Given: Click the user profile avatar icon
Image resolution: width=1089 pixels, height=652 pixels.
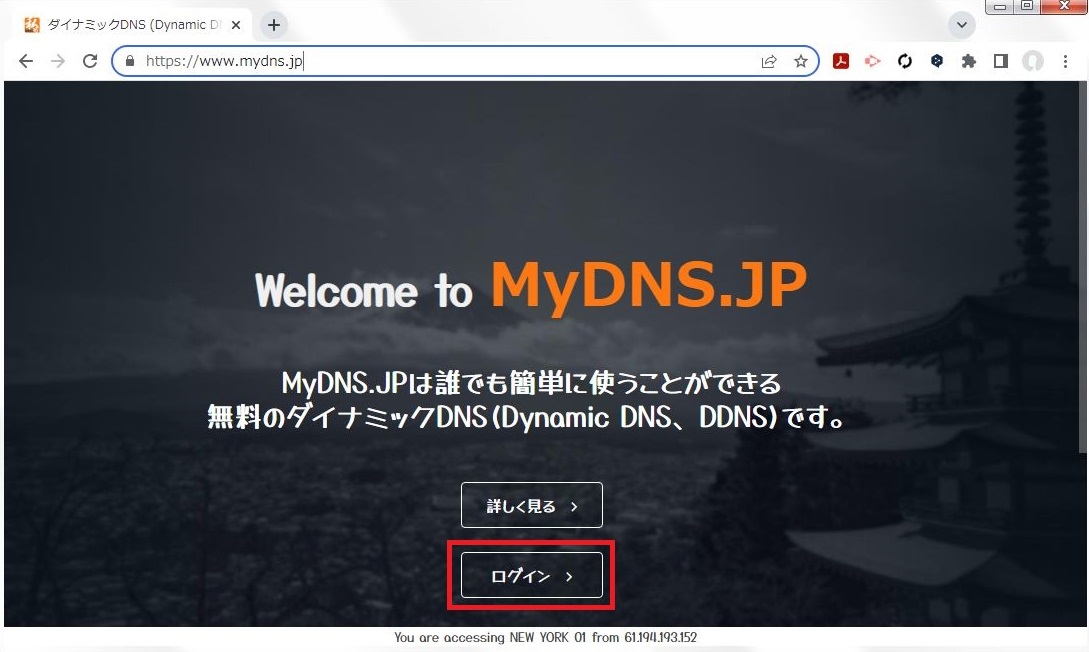Looking at the screenshot, I should (1032, 61).
